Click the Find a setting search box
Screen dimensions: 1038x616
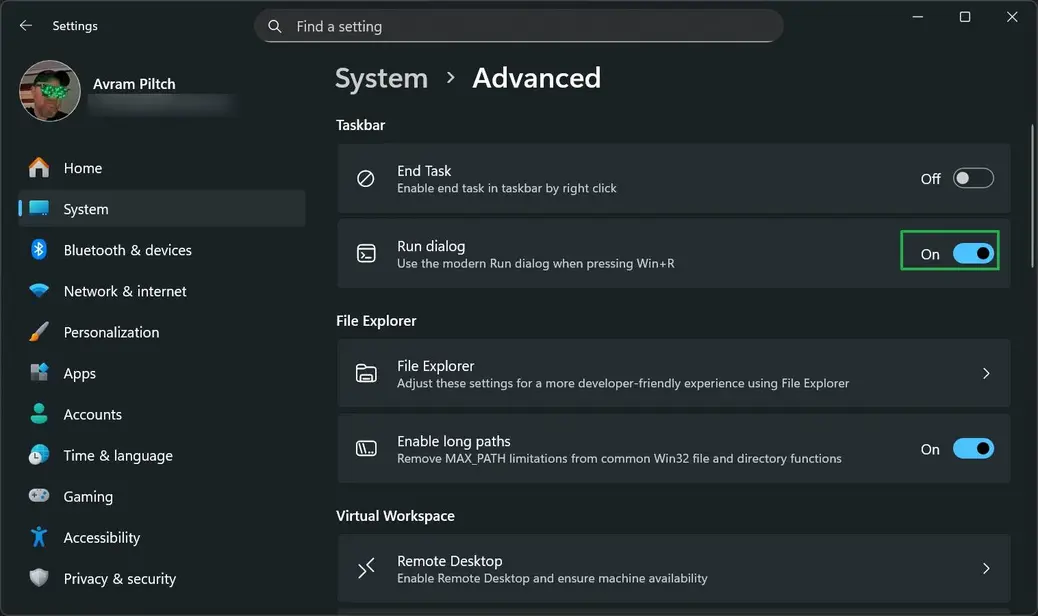pos(519,26)
